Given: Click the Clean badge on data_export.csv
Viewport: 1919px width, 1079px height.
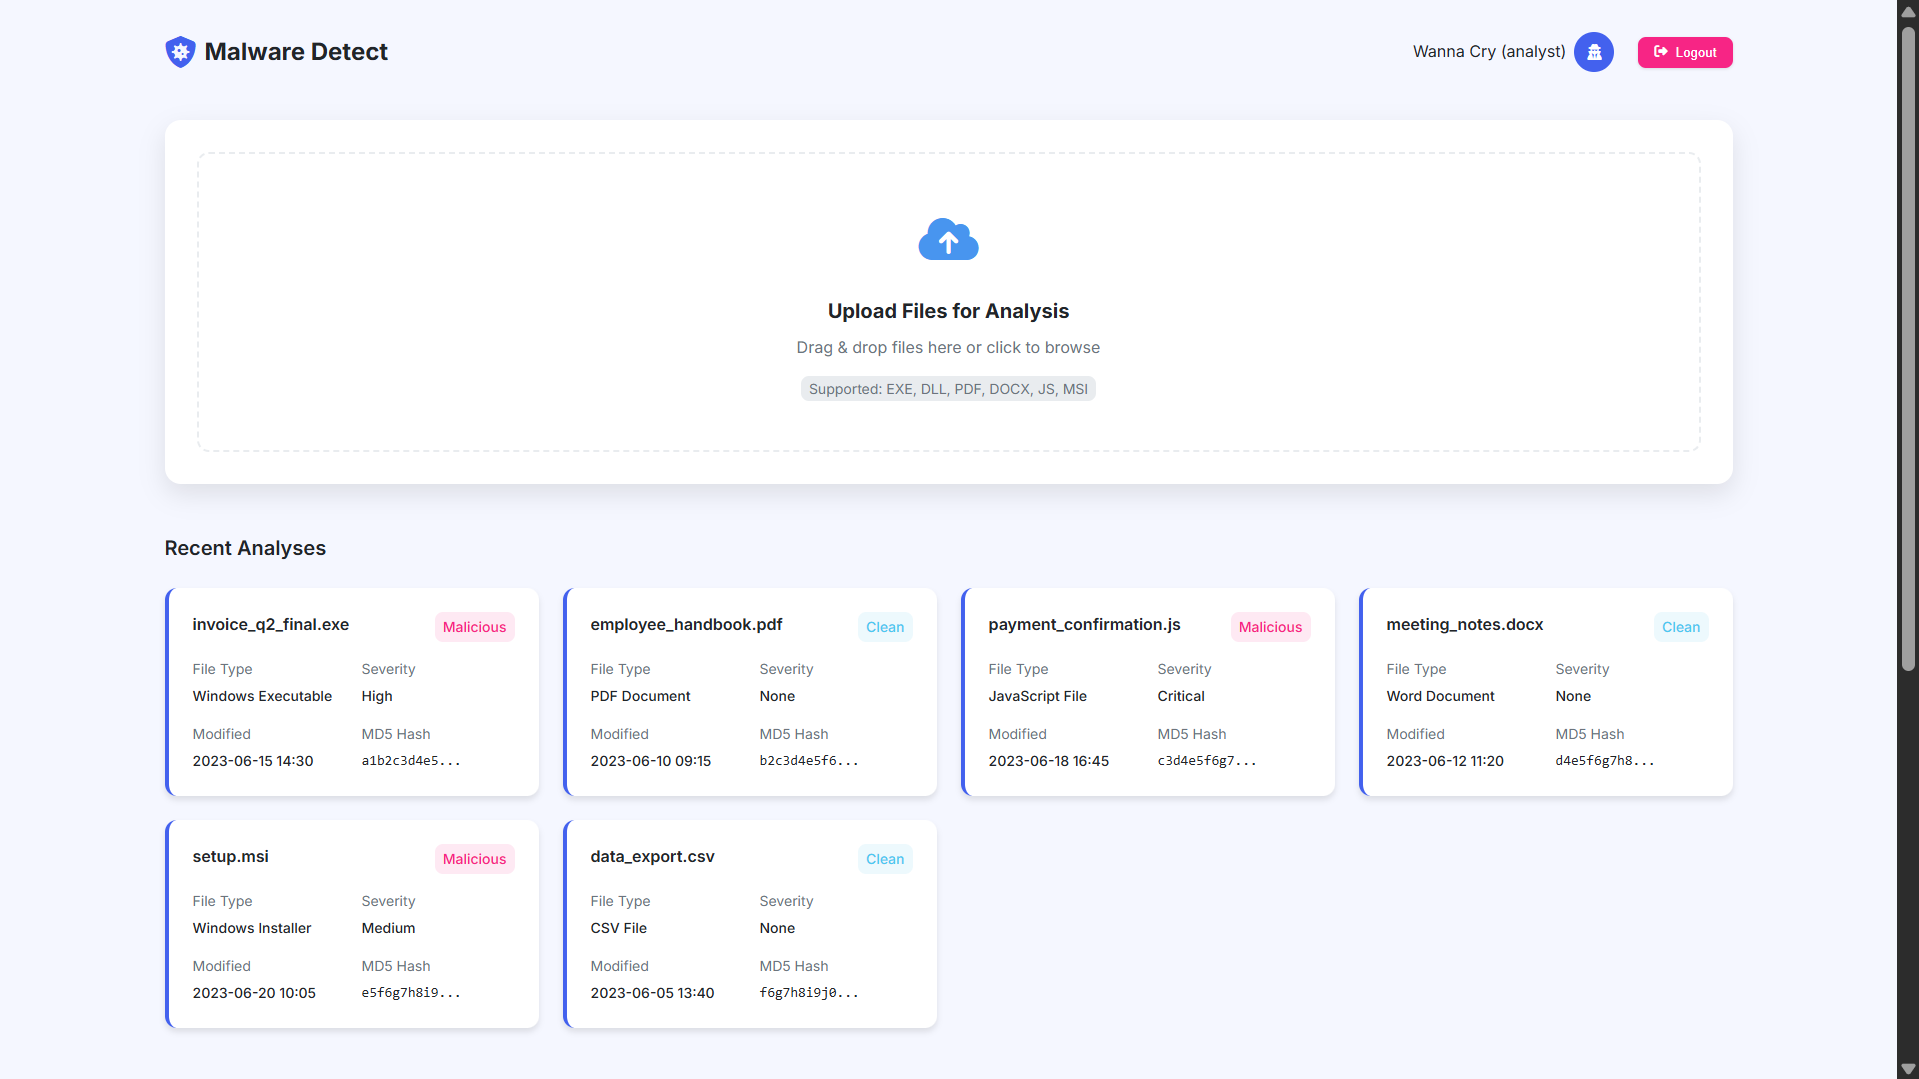Looking at the screenshot, I should coord(885,859).
